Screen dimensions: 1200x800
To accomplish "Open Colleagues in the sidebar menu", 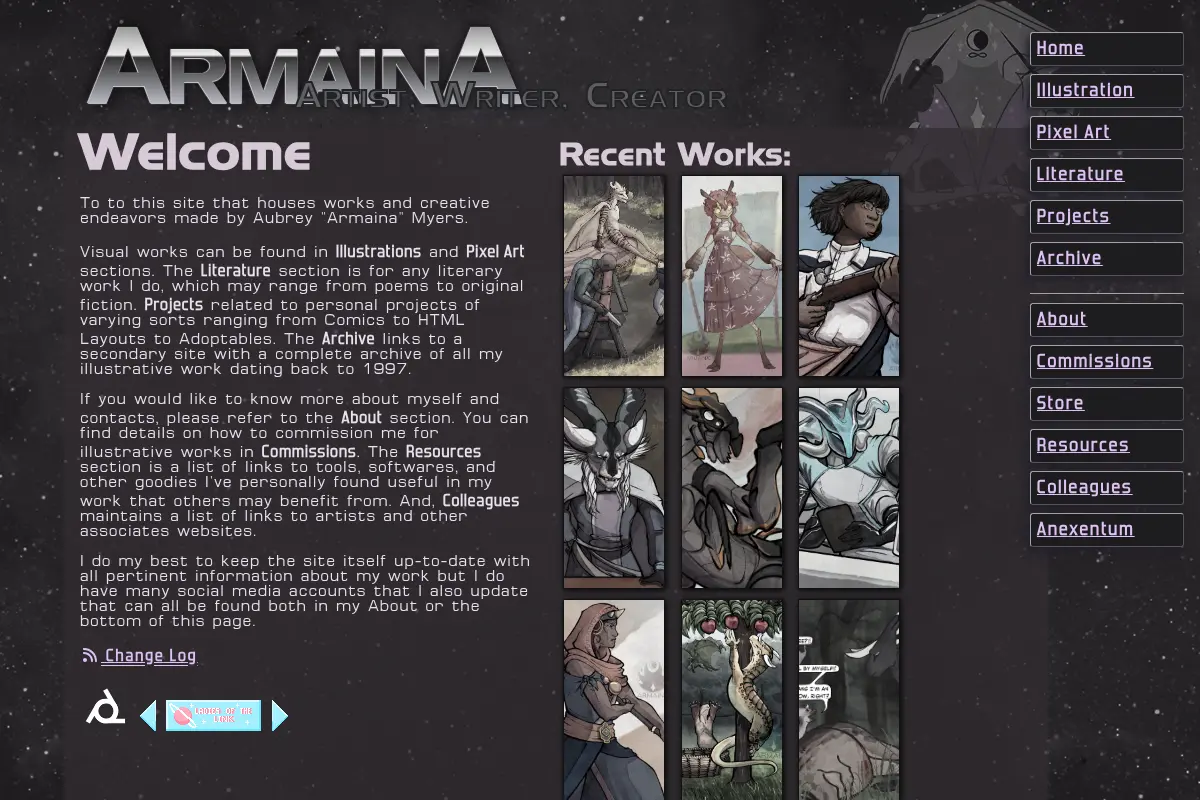I will pos(1106,487).
